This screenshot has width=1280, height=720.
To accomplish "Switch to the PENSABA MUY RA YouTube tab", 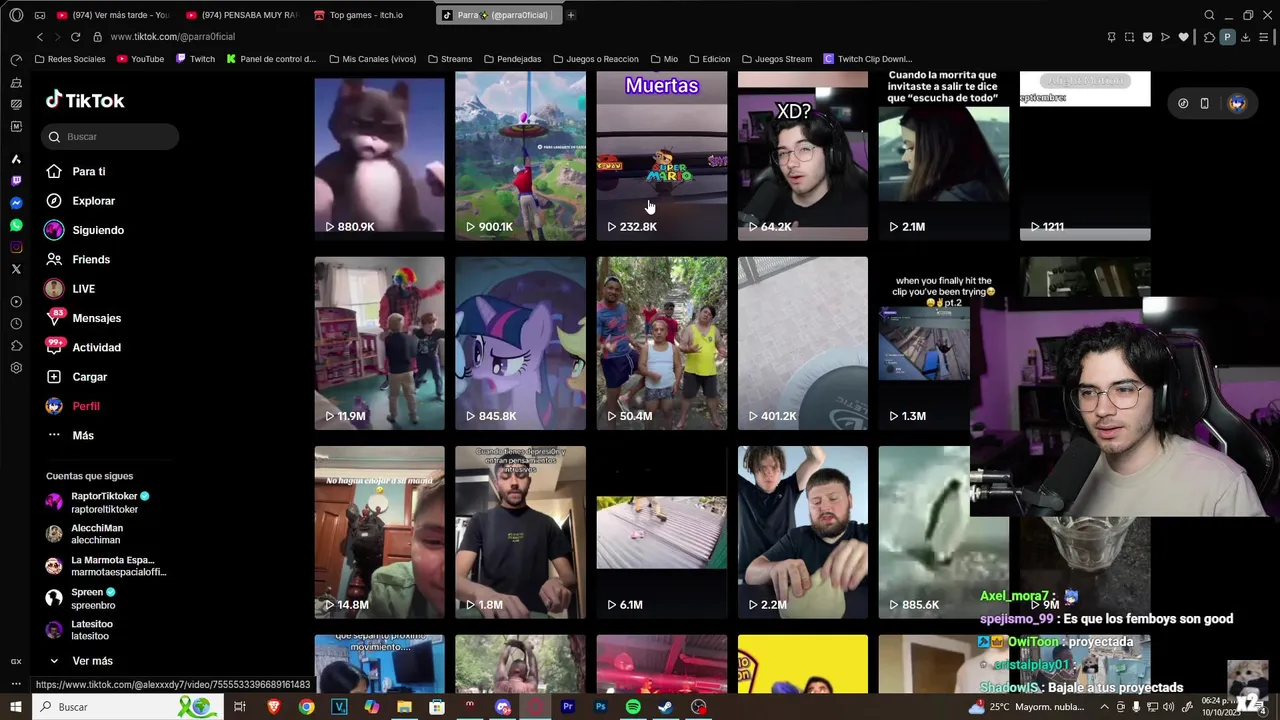I will (242, 15).
